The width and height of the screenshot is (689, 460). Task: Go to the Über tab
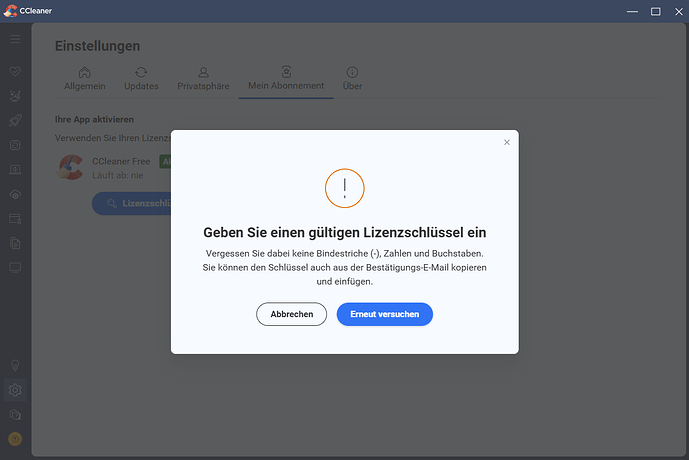(352, 79)
